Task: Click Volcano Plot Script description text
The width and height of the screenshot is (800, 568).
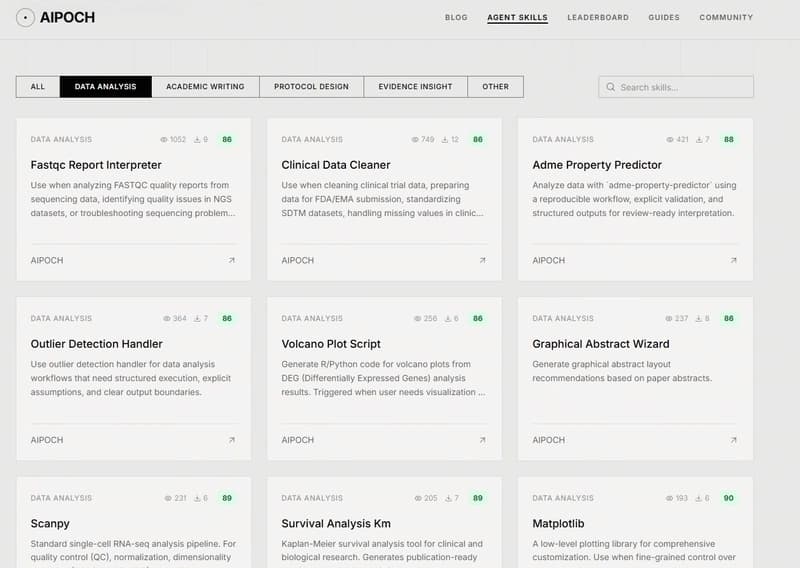Action: pyautogui.click(x=383, y=378)
